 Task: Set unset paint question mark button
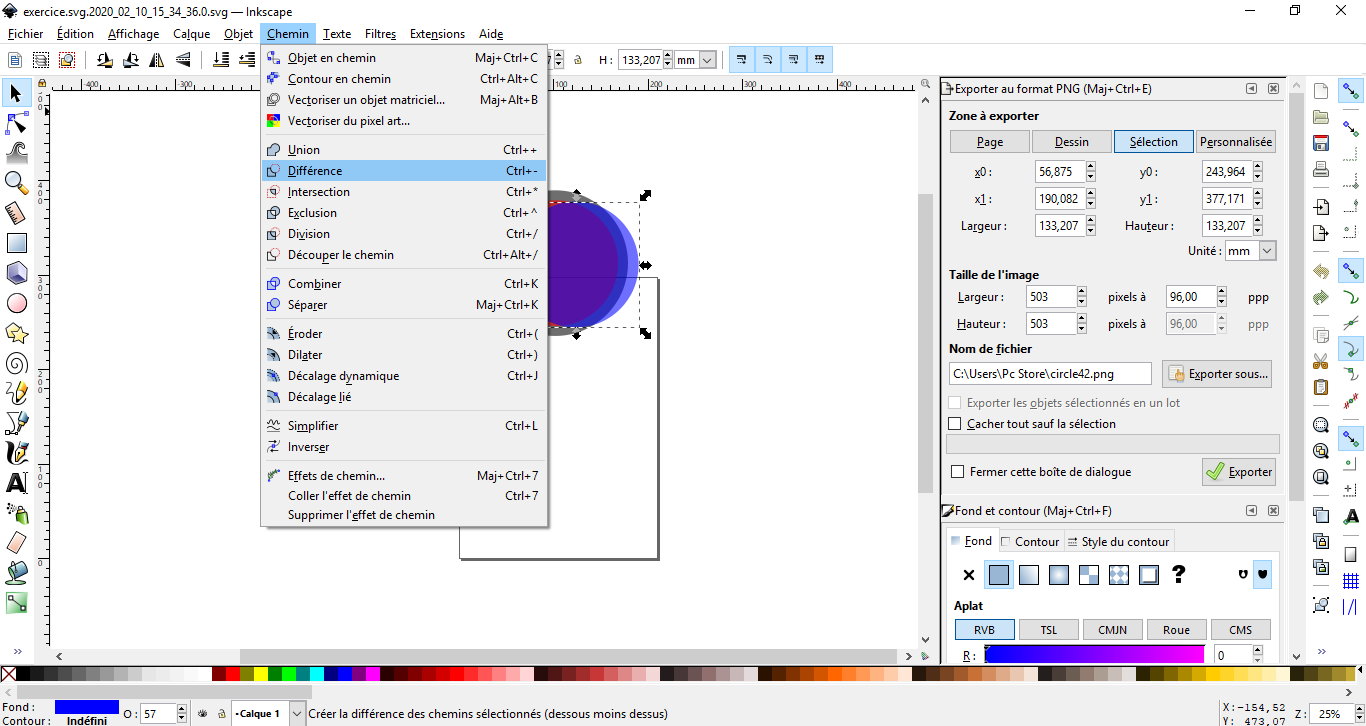click(1179, 574)
